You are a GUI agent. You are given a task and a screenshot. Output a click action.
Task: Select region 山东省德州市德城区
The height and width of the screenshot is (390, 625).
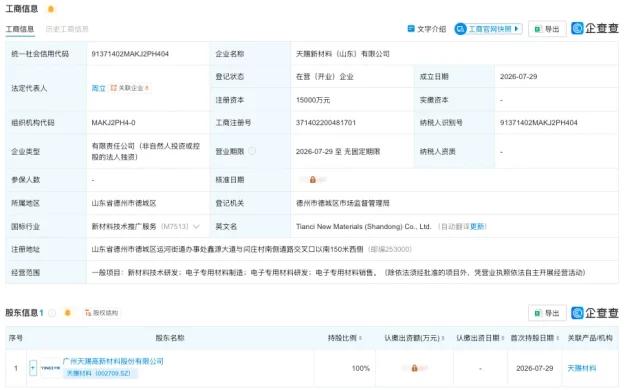[x=124, y=203]
